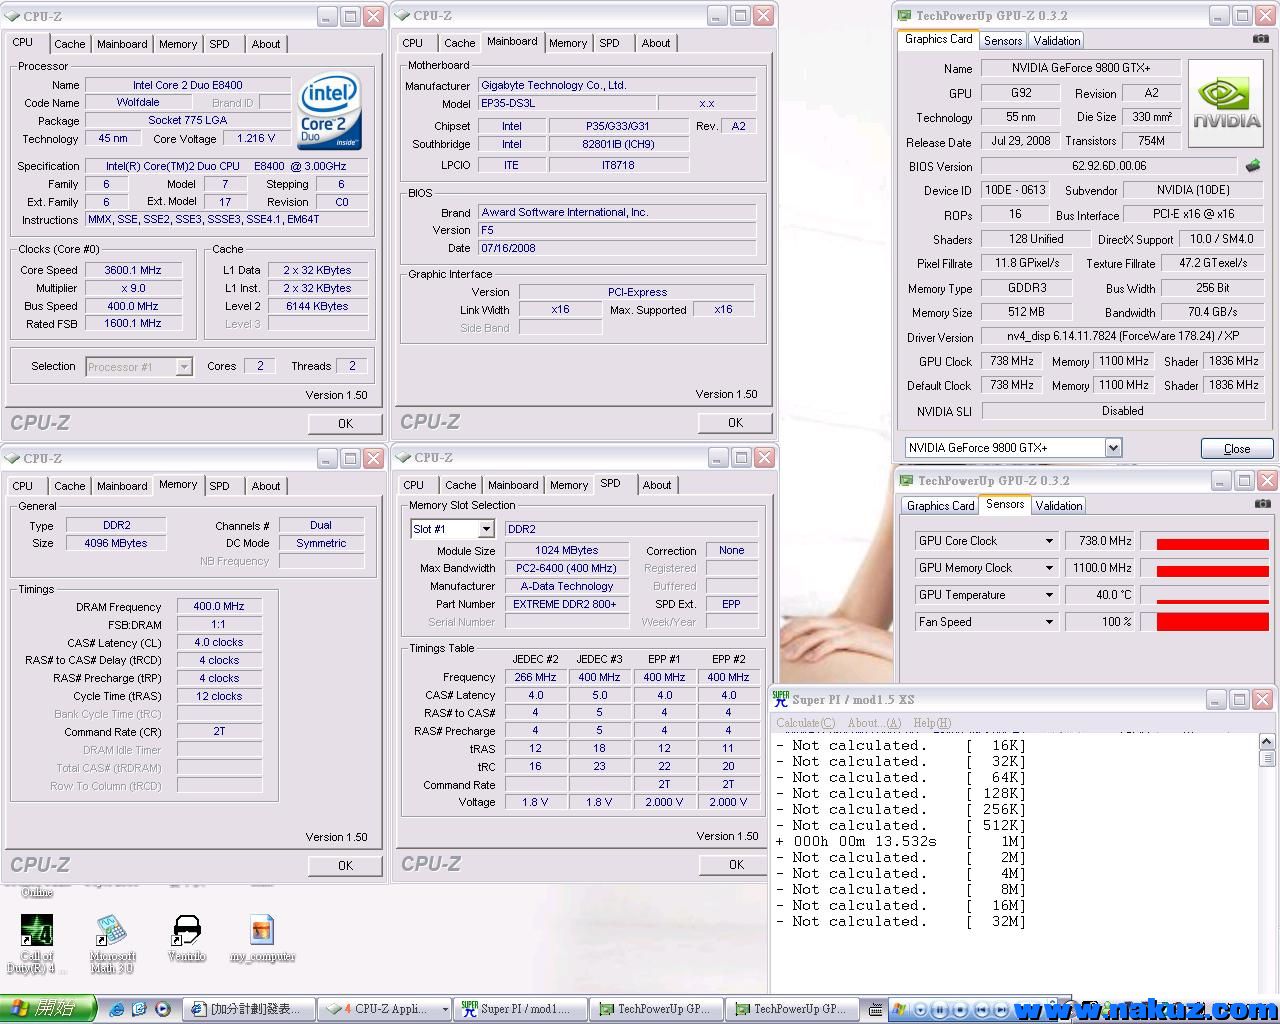
Task: Open About tab in the CPU-Z Memory window
Action: click(x=266, y=486)
